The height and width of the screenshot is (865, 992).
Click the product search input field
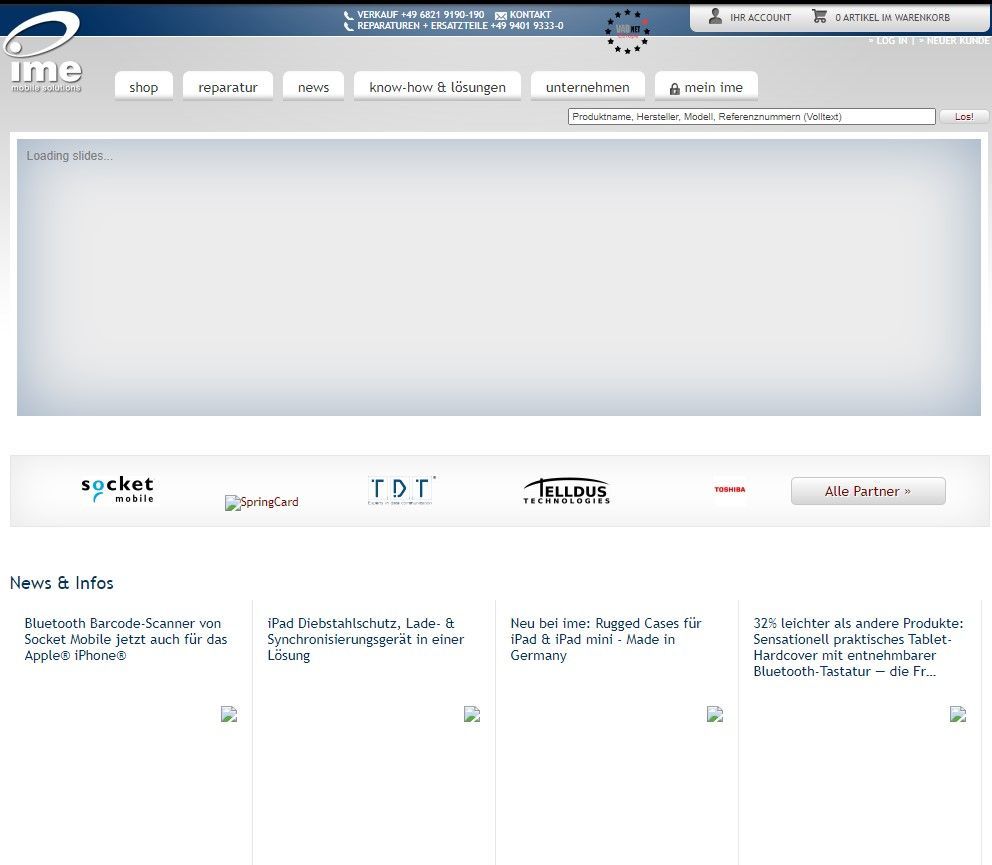(751, 116)
